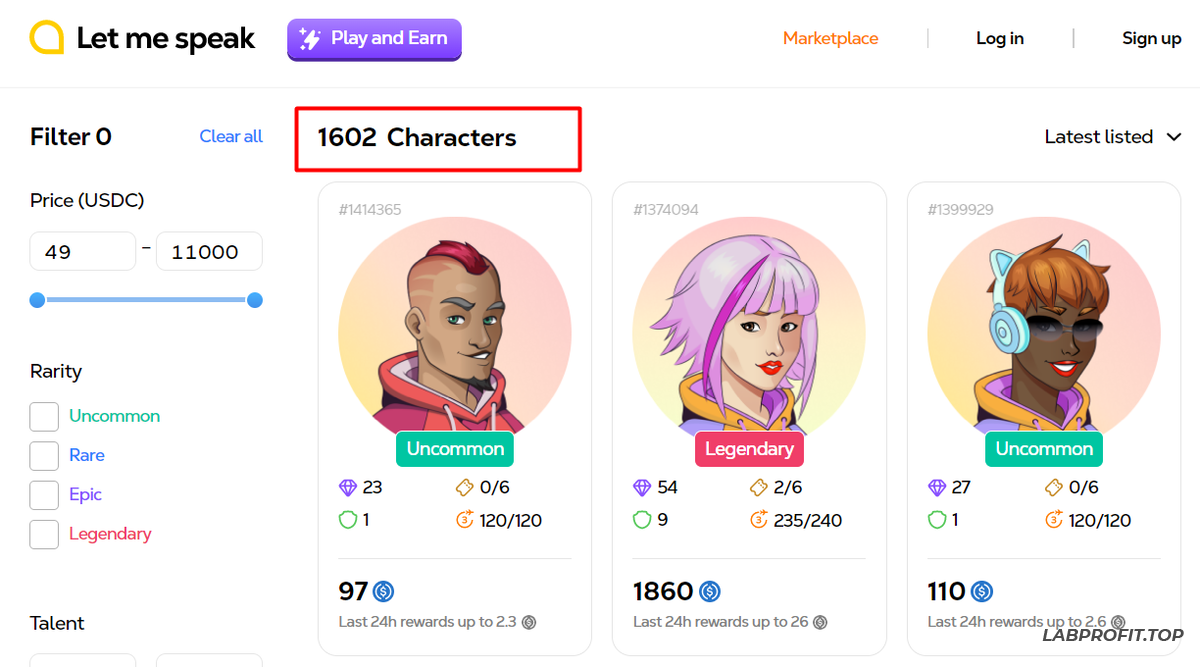Image resolution: width=1200 pixels, height=667 pixels.
Task: Click the right handle of the price slider
Action: [x=255, y=300]
